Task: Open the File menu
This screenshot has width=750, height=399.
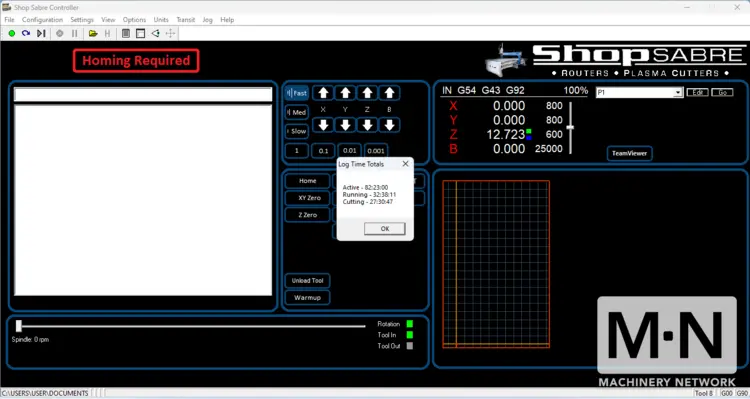Action: click(x=10, y=20)
